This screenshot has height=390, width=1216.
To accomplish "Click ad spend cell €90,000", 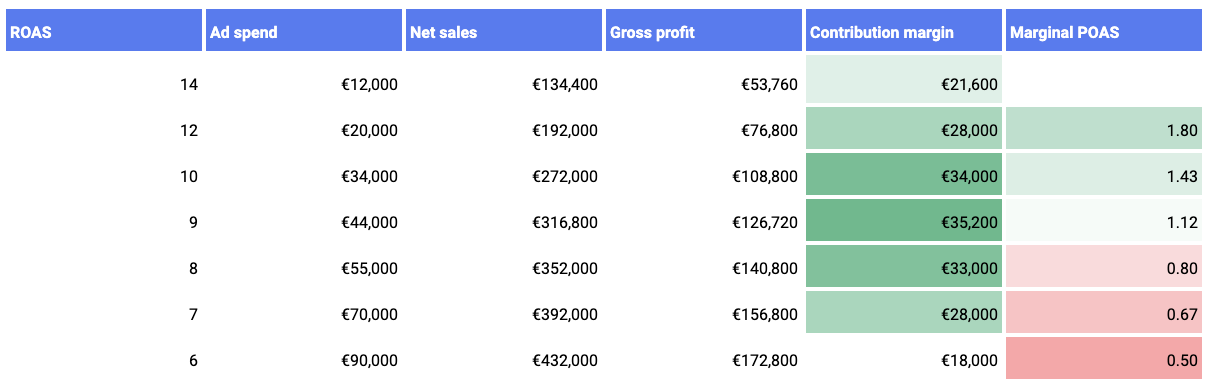I will [304, 360].
